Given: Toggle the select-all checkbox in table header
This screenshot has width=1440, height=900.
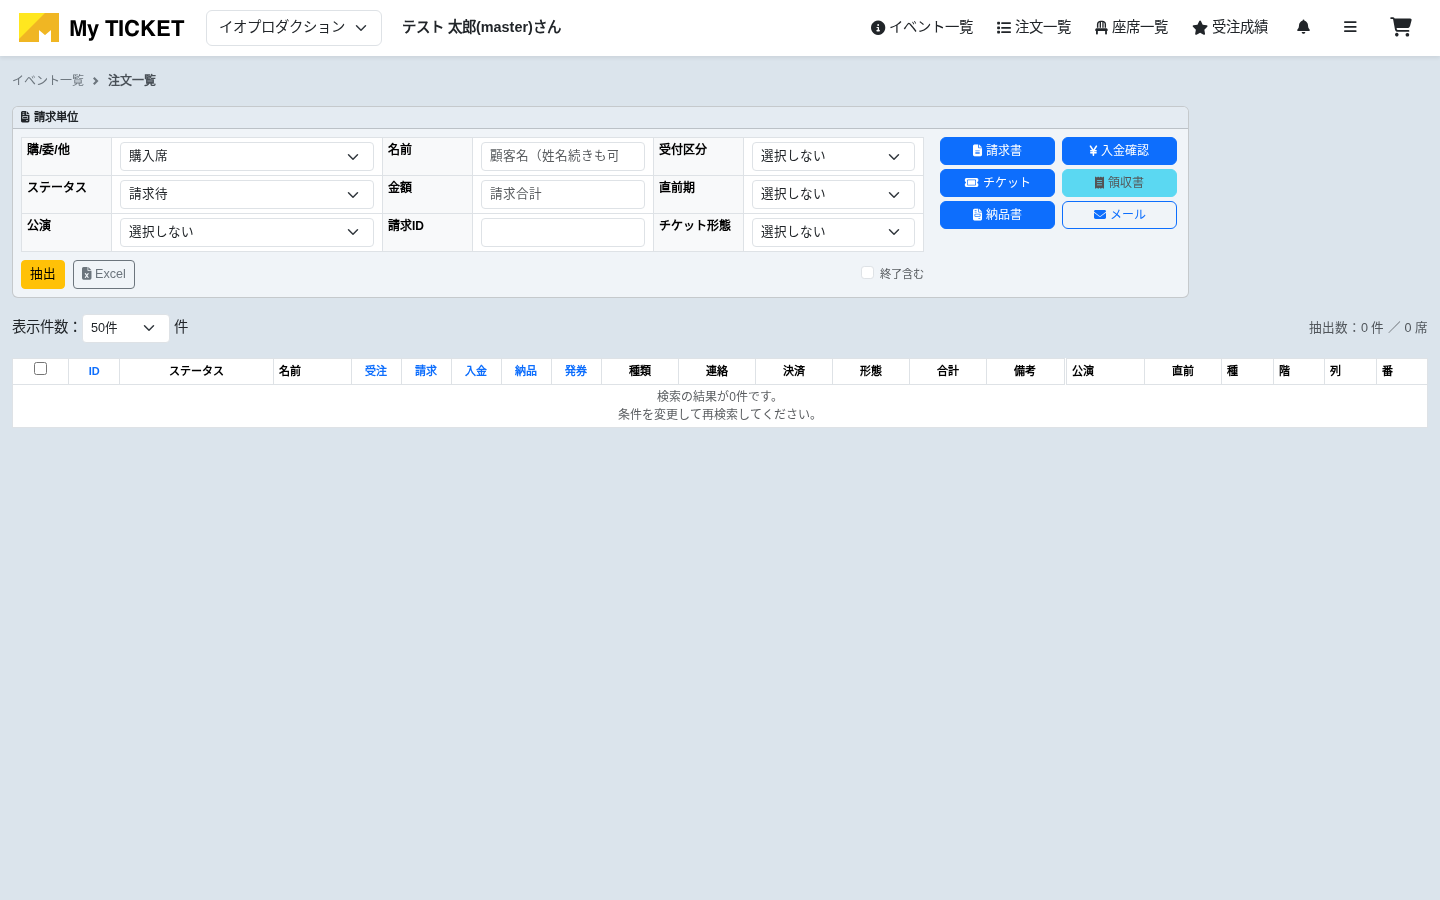Looking at the screenshot, I should [x=41, y=369].
